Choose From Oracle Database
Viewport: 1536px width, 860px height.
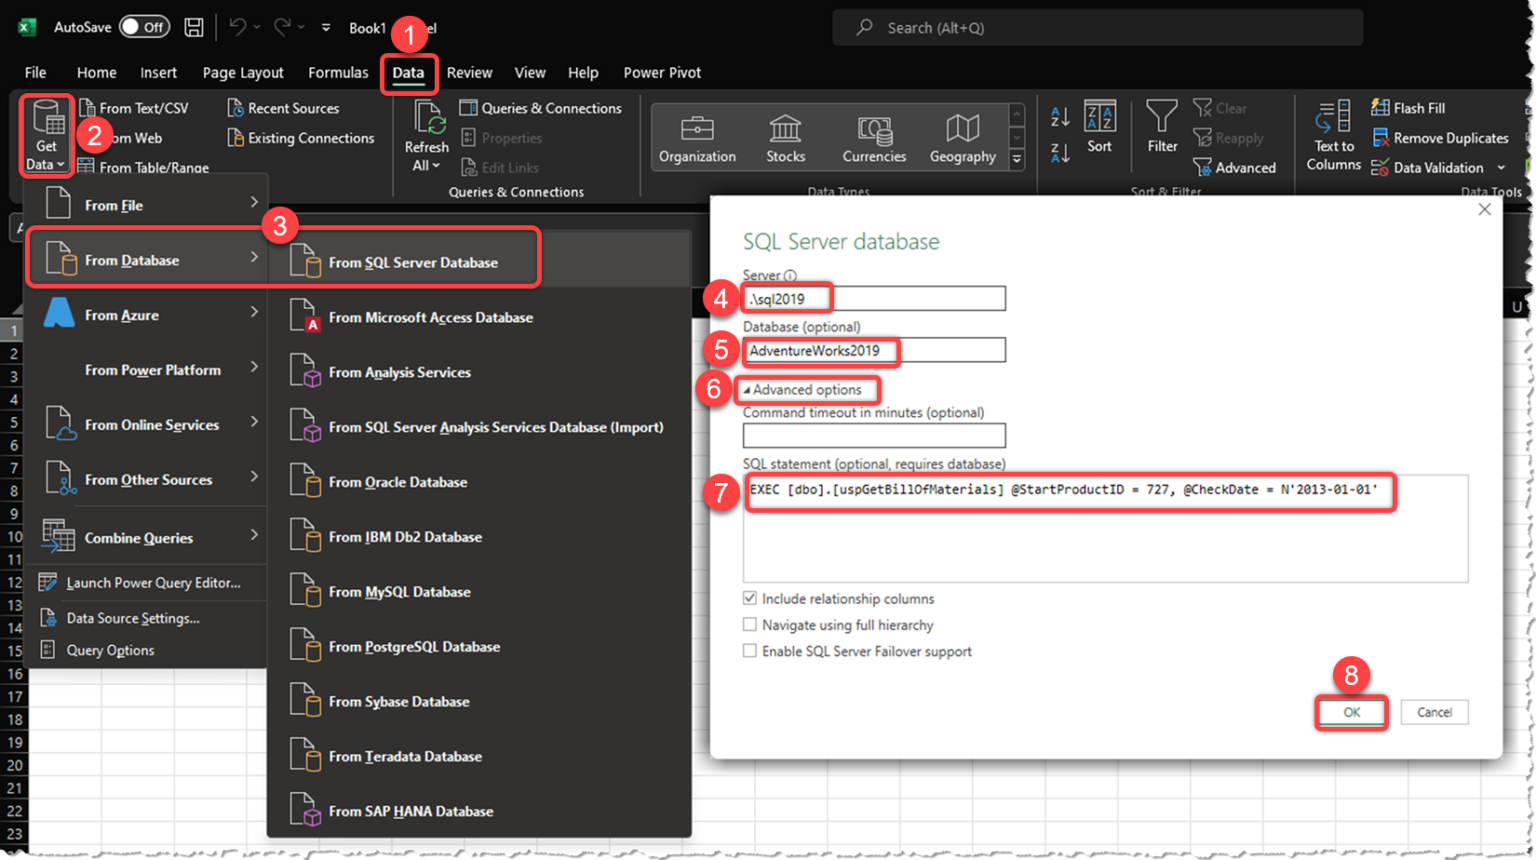click(x=398, y=482)
